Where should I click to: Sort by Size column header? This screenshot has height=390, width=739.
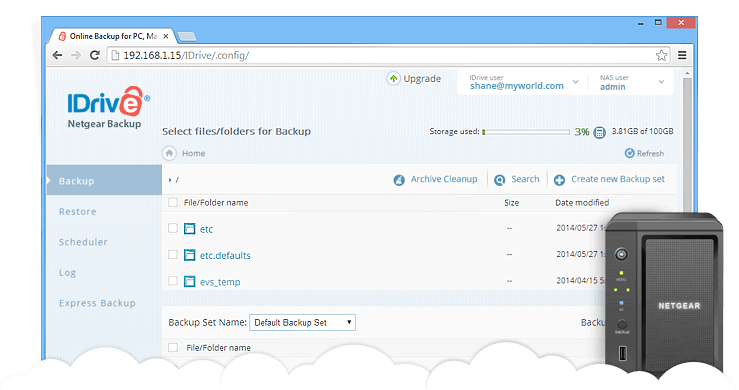tap(511, 203)
